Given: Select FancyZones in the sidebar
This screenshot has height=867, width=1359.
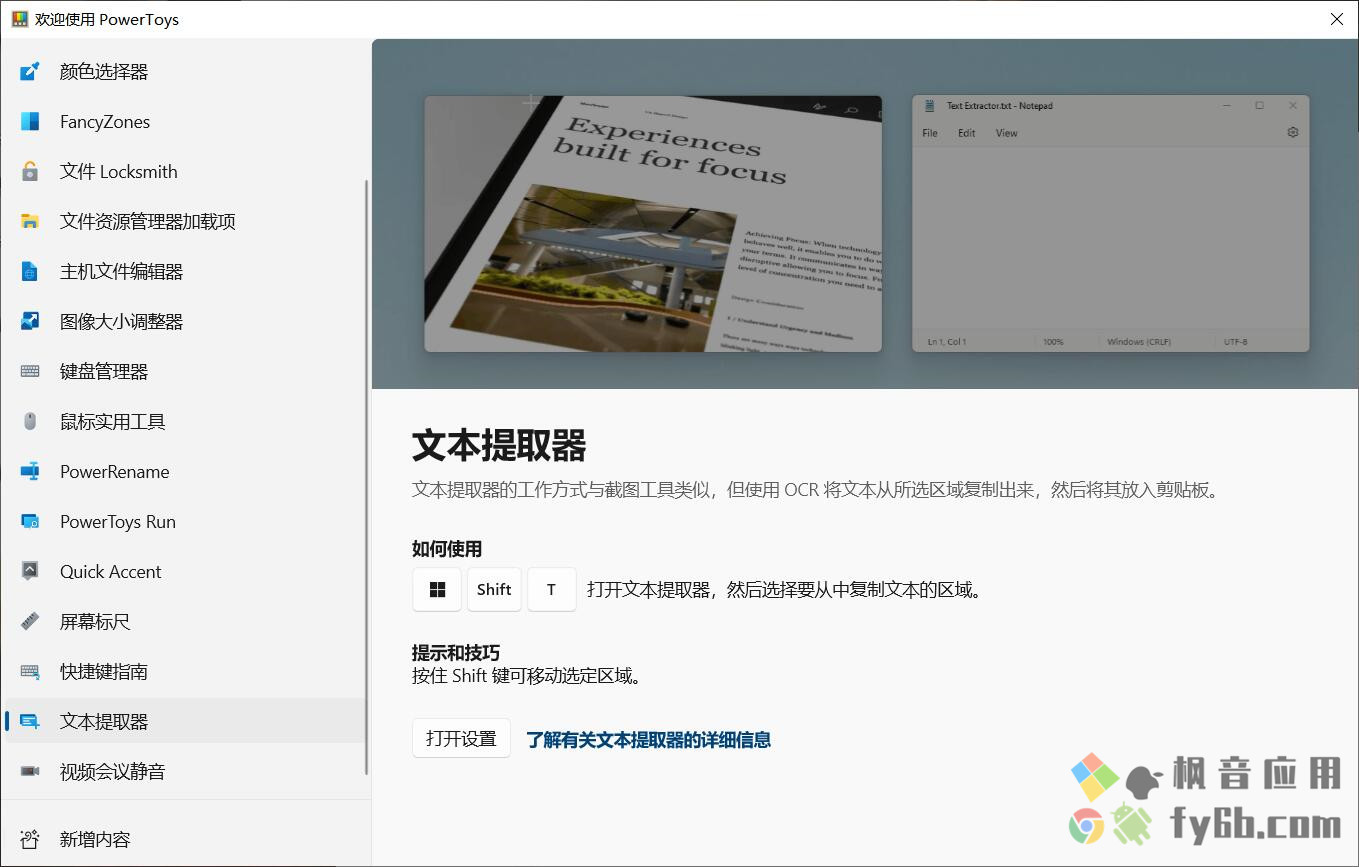Looking at the screenshot, I should coord(185,121).
